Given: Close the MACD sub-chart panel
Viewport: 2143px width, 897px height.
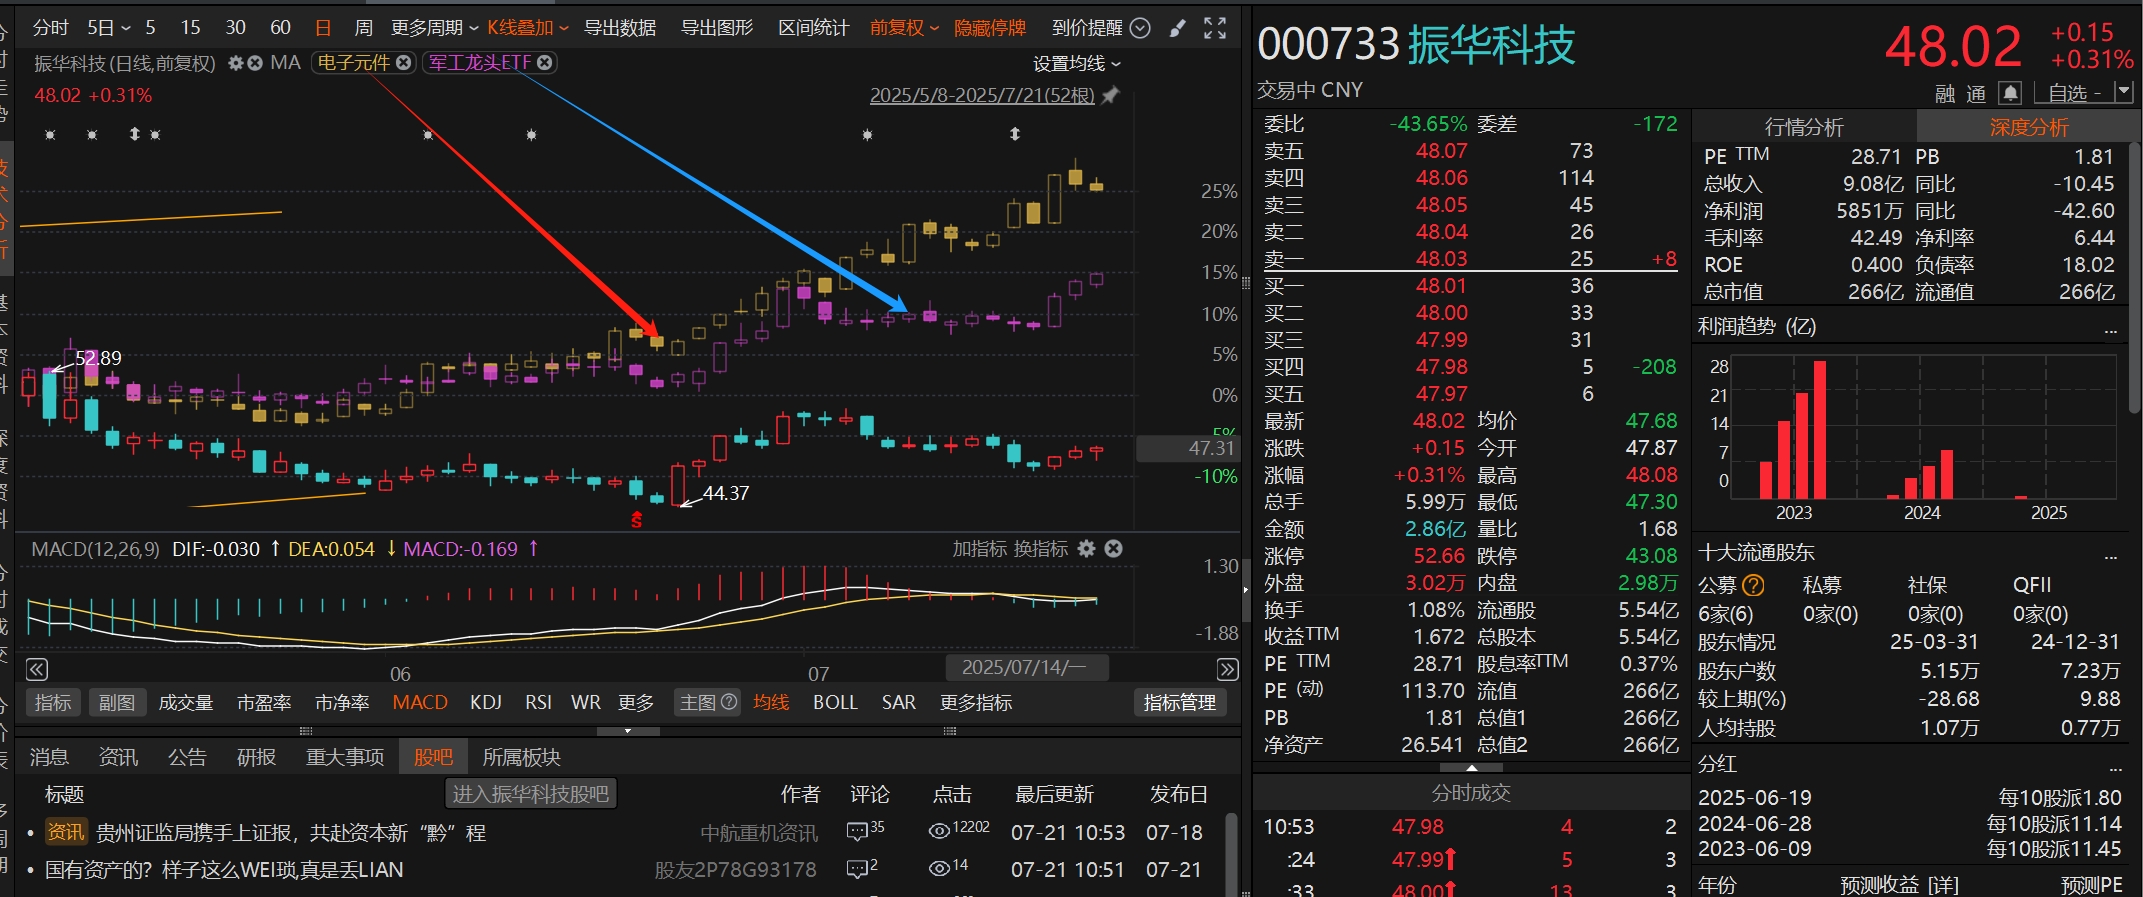Looking at the screenshot, I should tap(1113, 548).
